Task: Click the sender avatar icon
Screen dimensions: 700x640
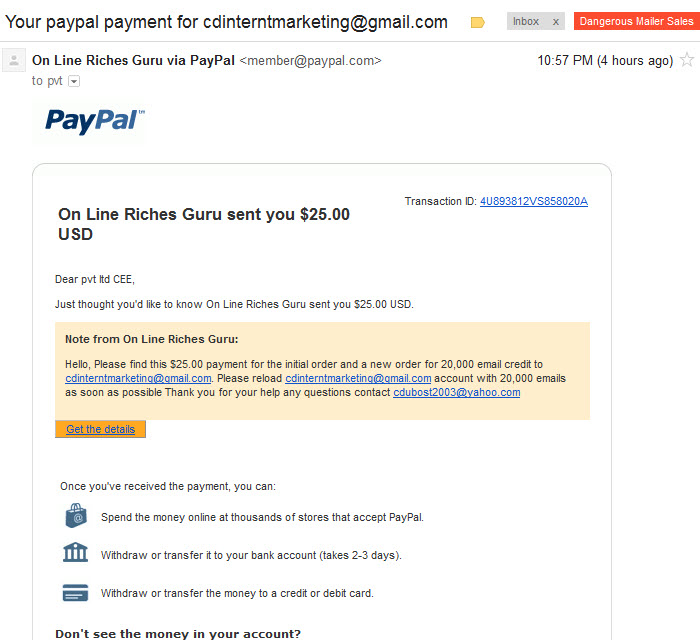Action: pos(14,60)
